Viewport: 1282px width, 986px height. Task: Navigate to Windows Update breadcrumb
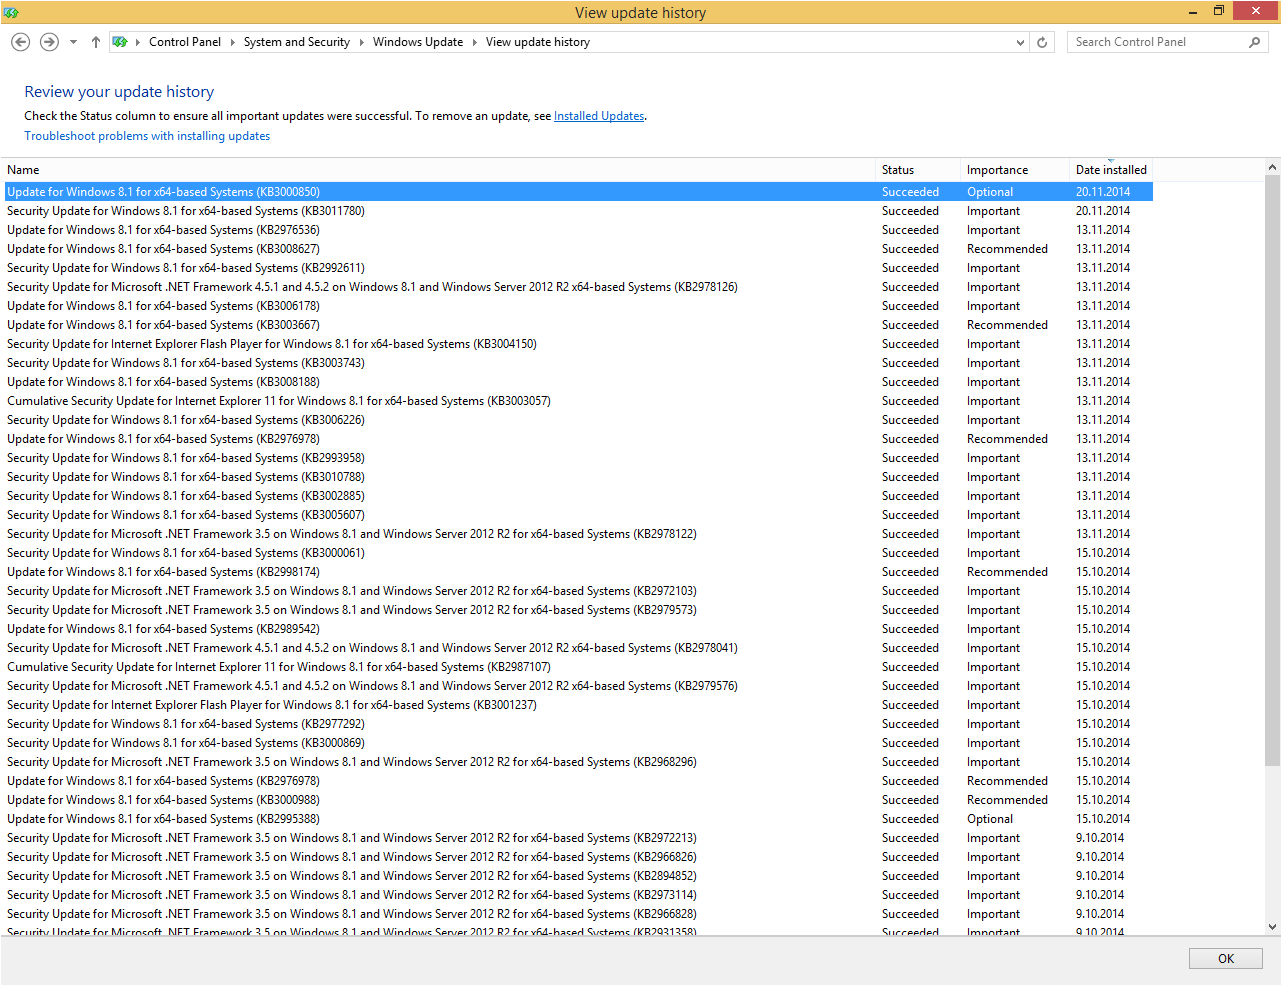[418, 42]
